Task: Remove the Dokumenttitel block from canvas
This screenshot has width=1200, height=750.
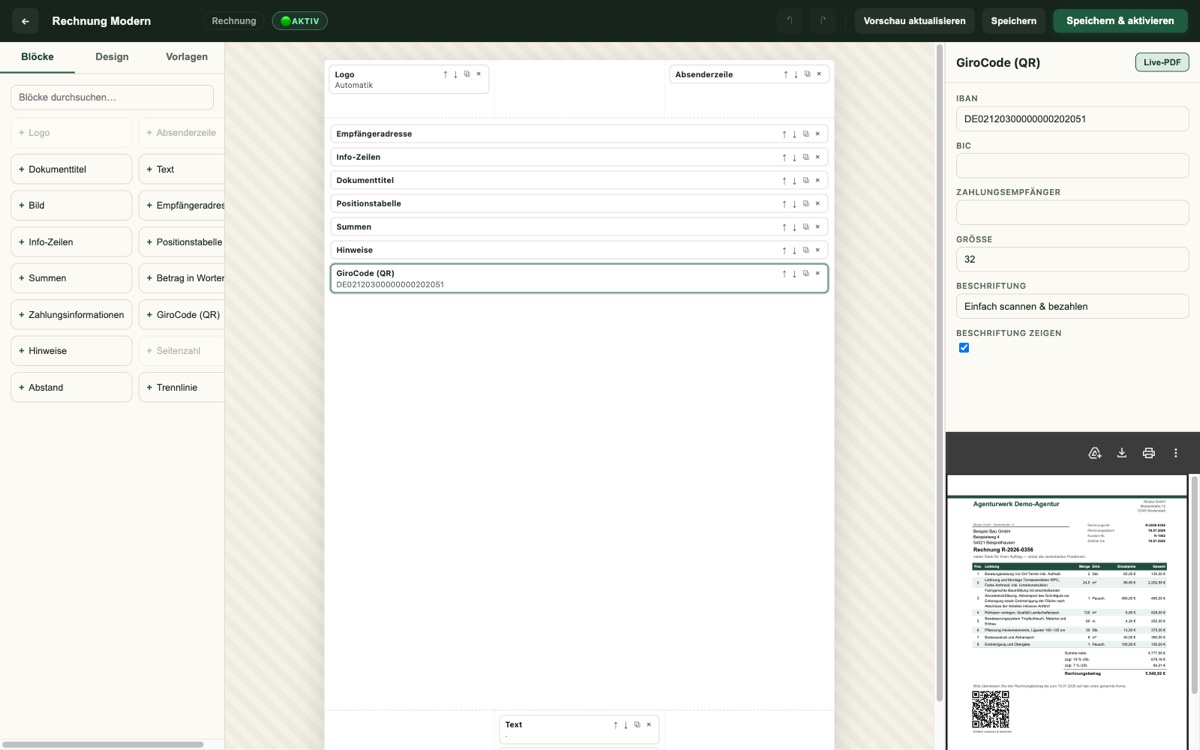Action: (817, 180)
